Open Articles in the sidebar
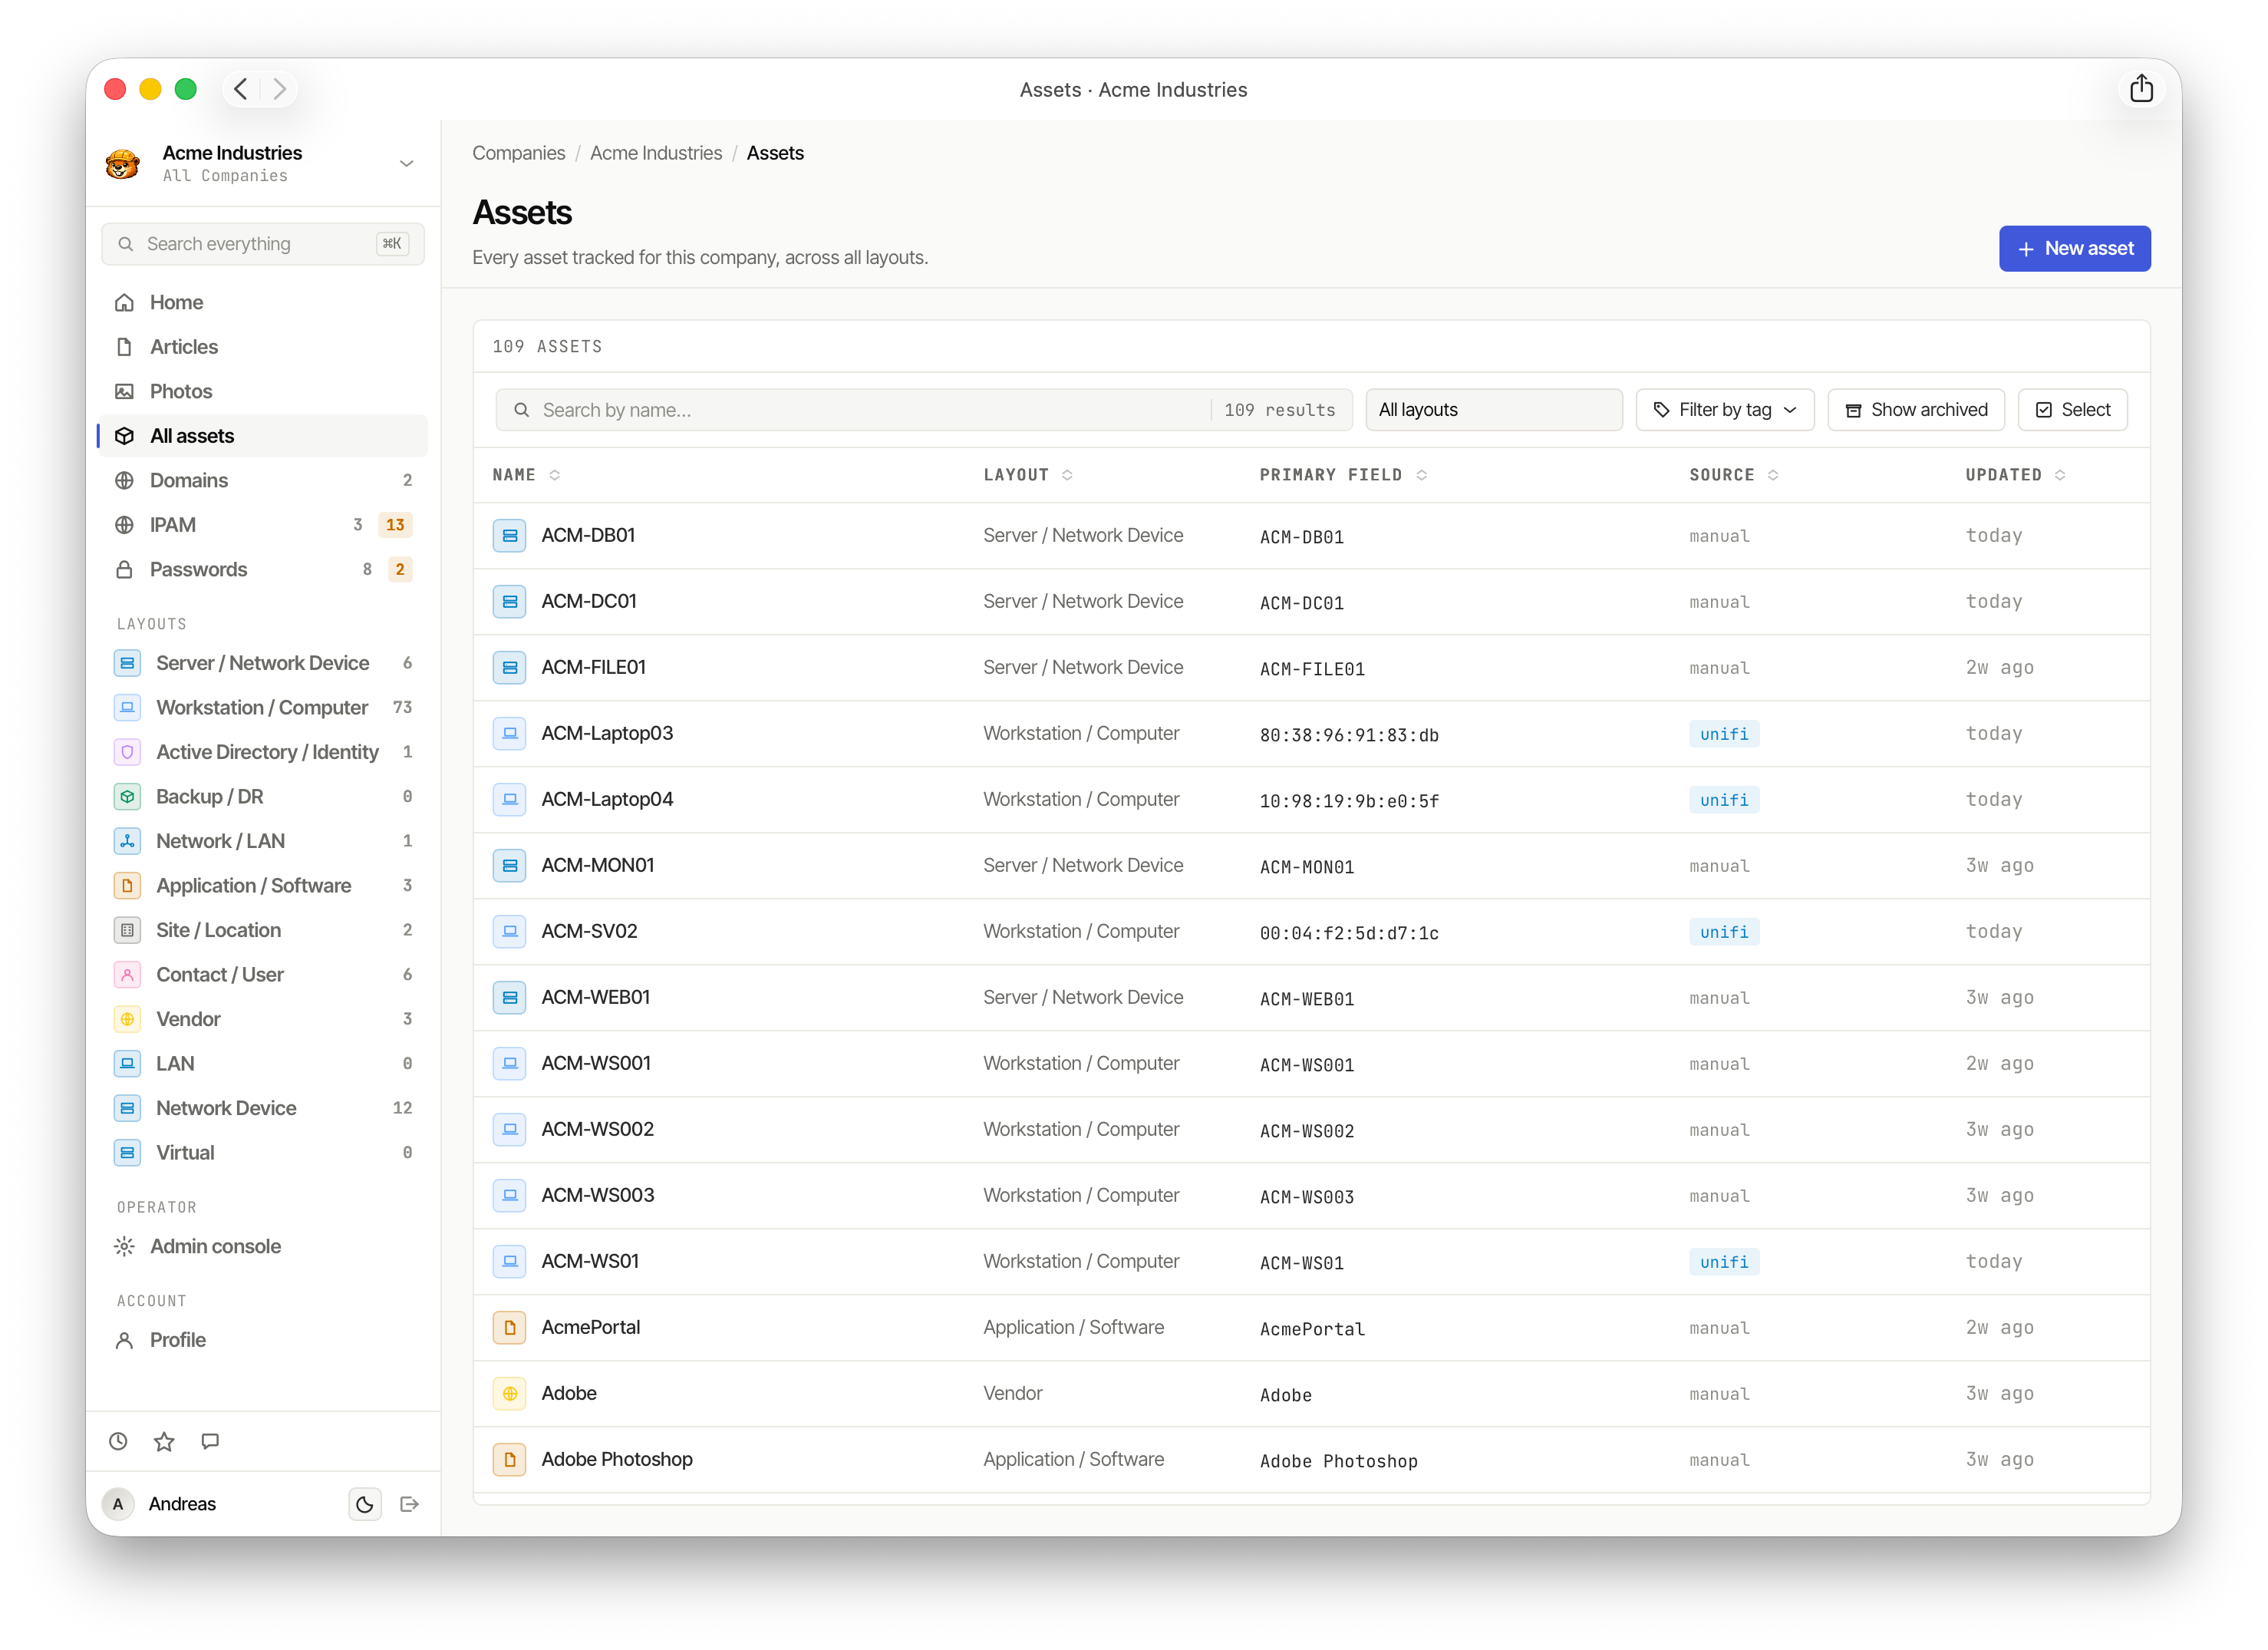Screen dimensions: 2268x1650 pyautogui.click(x=262, y=347)
